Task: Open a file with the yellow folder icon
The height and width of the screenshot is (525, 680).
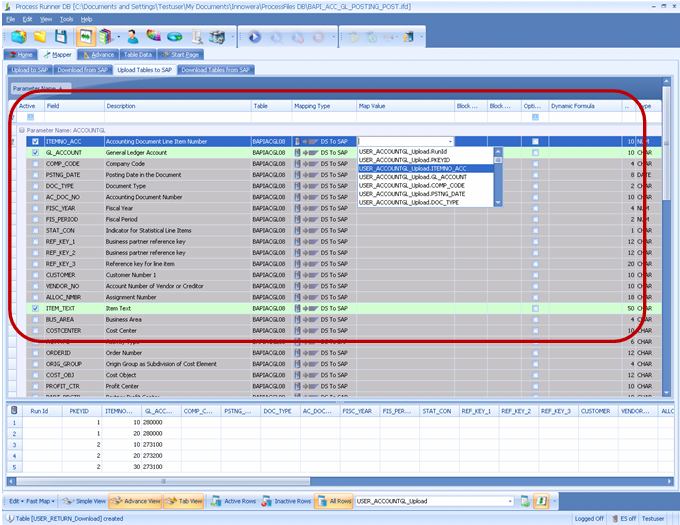Action: coord(40,37)
